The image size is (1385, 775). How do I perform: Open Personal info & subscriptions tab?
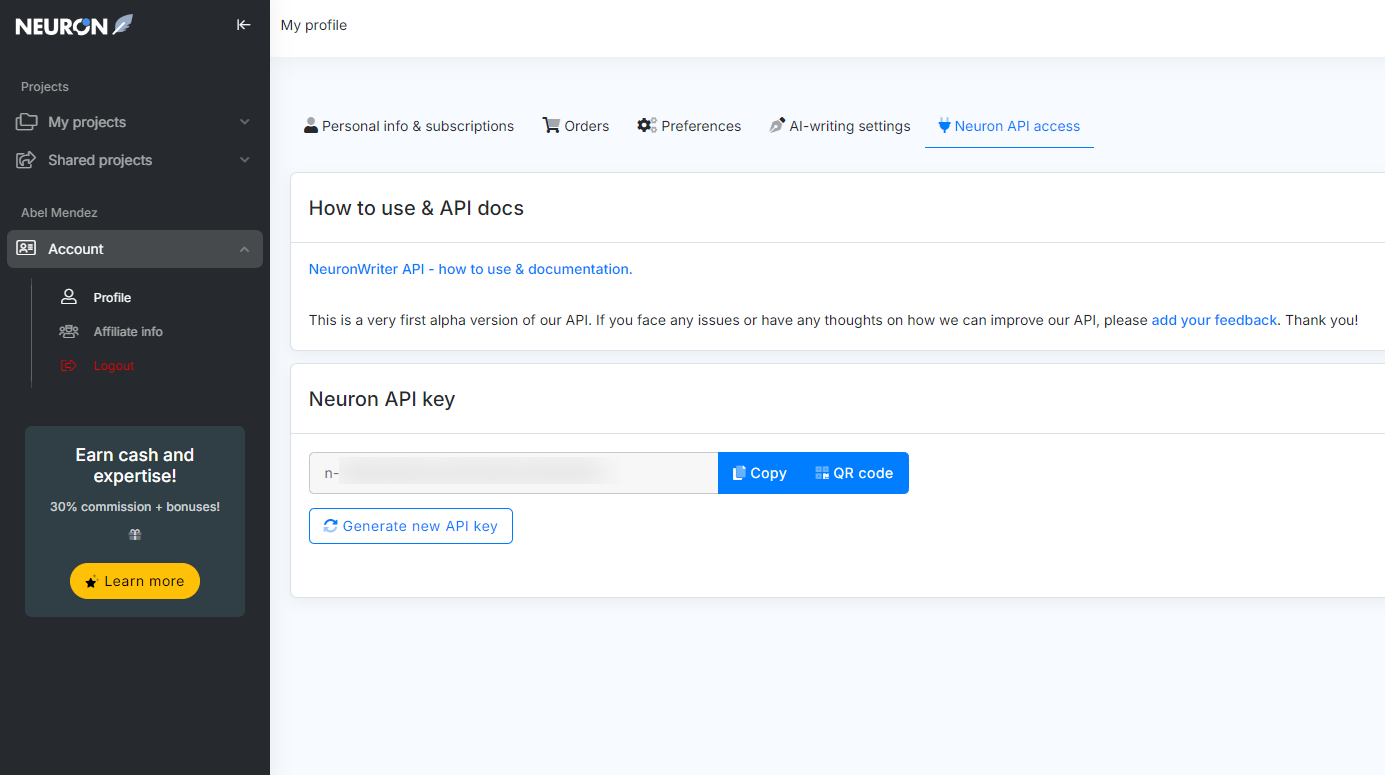coord(408,126)
